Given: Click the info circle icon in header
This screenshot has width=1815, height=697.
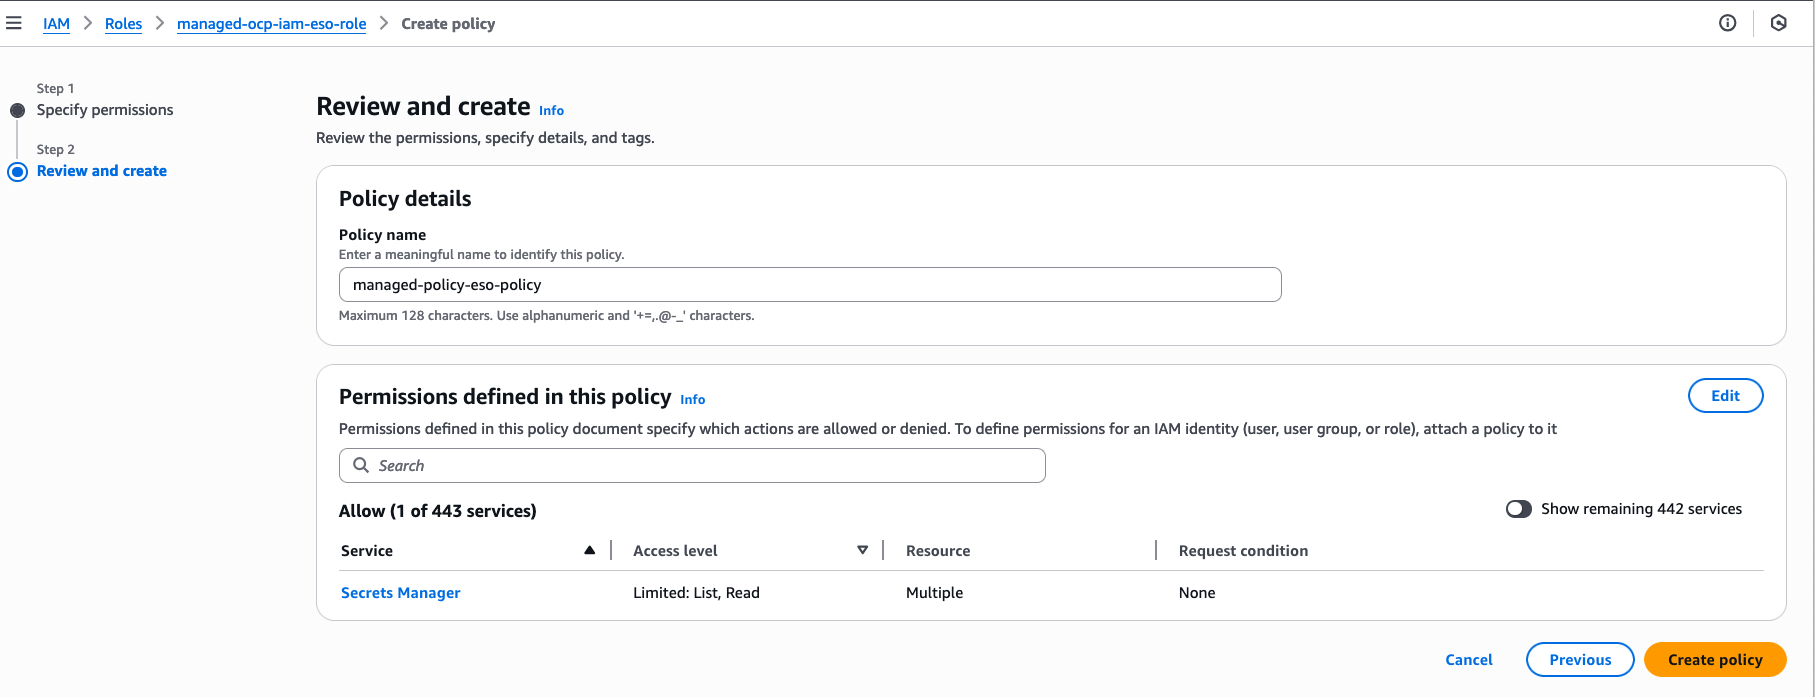Looking at the screenshot, I should coord(1727,23).
